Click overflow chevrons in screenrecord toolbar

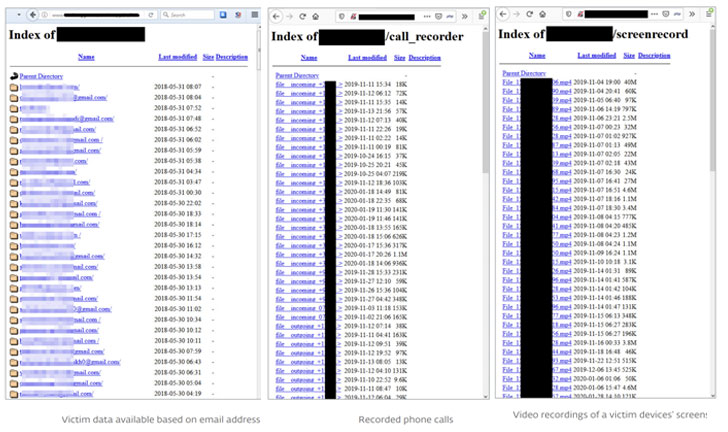[x=692, y=14]
